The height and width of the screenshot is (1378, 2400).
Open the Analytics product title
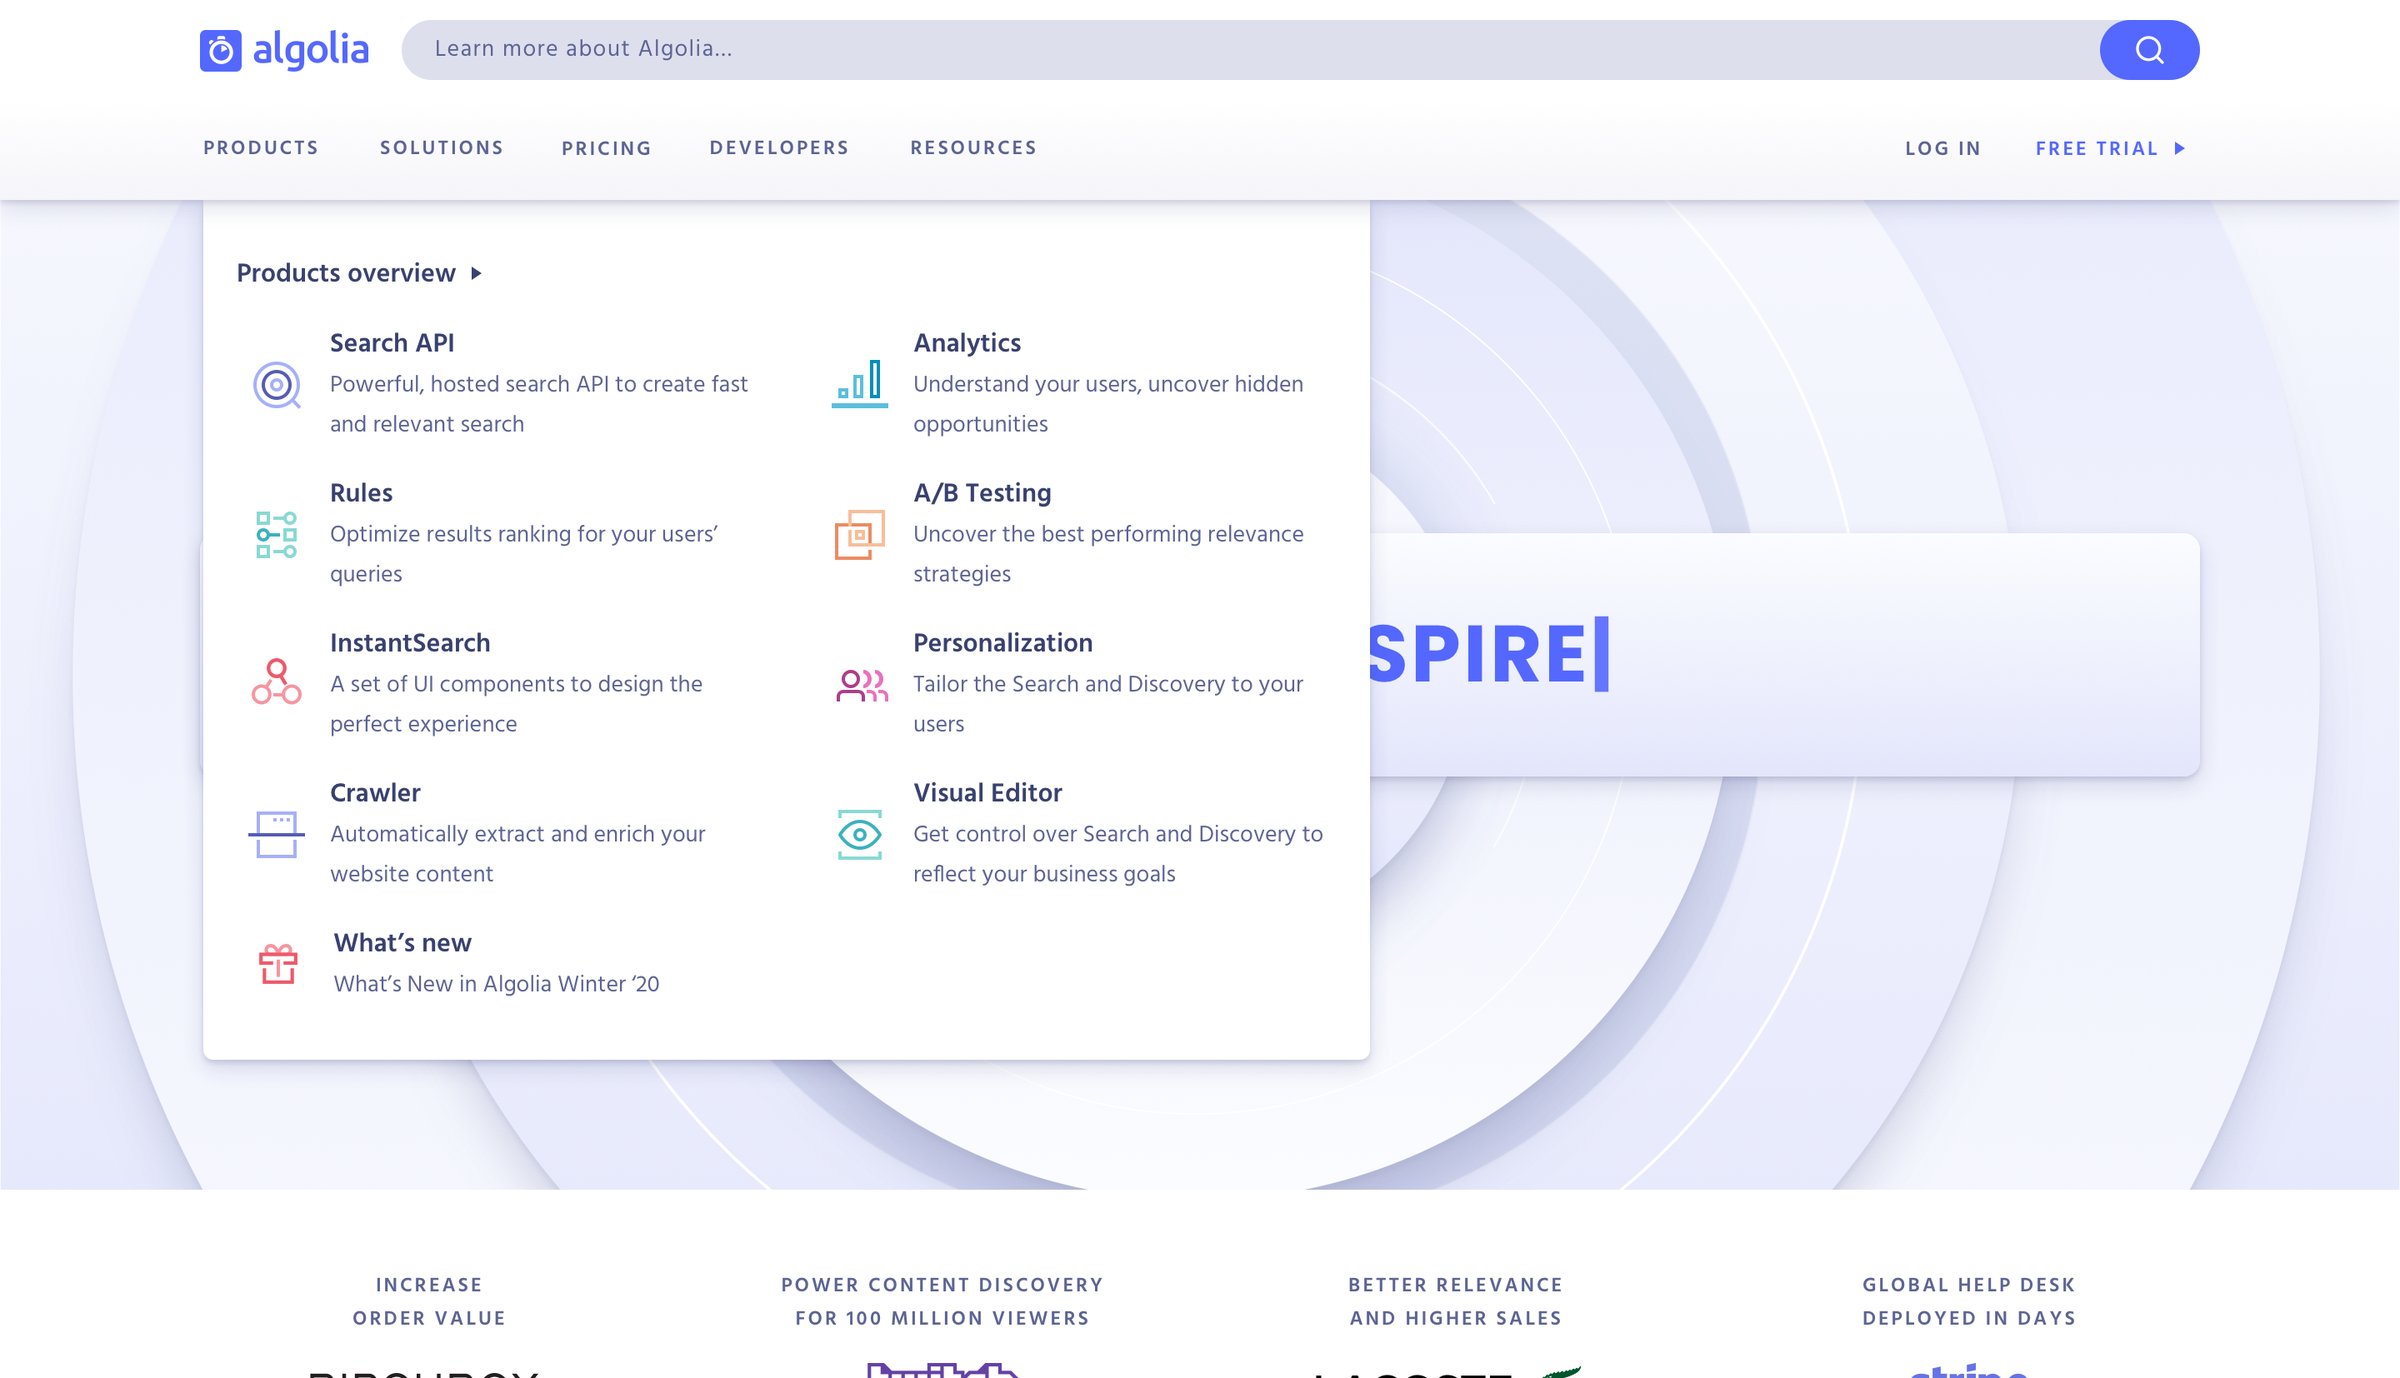tap(967, 343)
